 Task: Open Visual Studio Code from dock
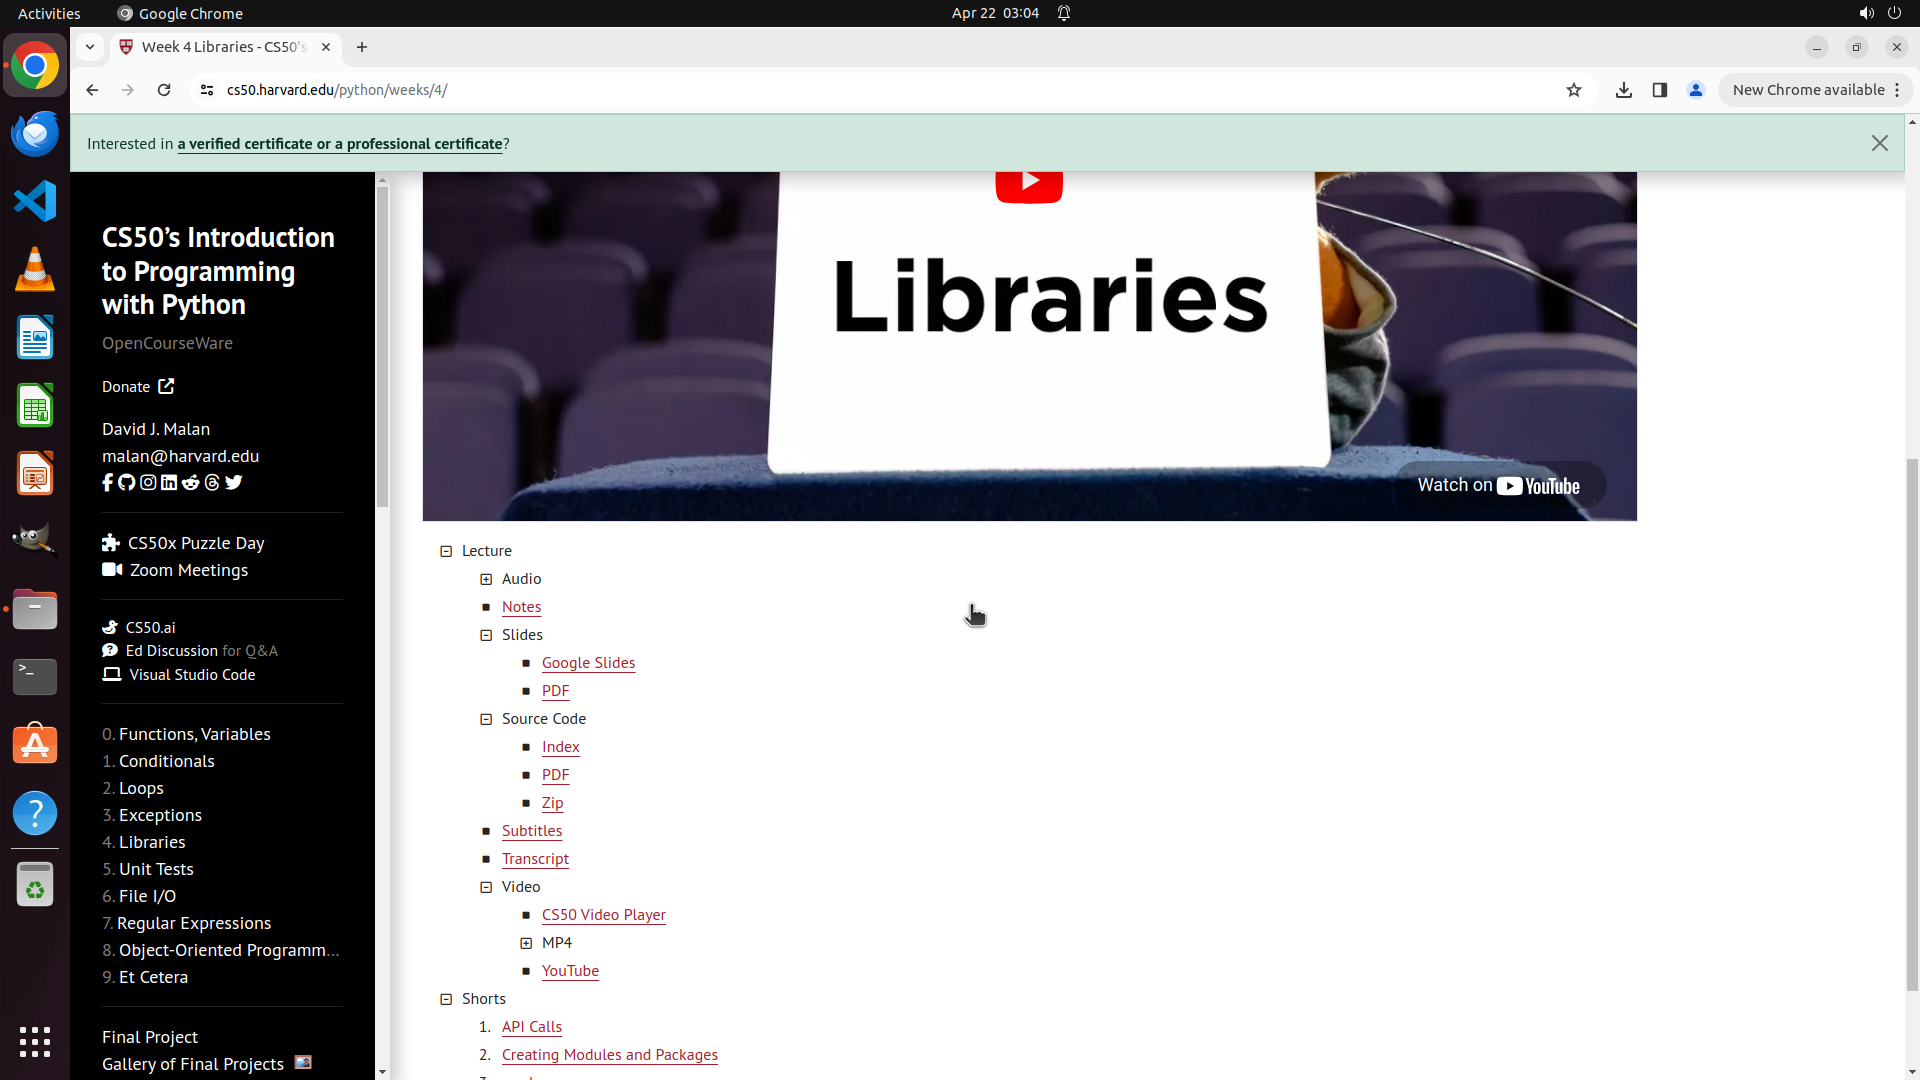click(x=35, y=201)
